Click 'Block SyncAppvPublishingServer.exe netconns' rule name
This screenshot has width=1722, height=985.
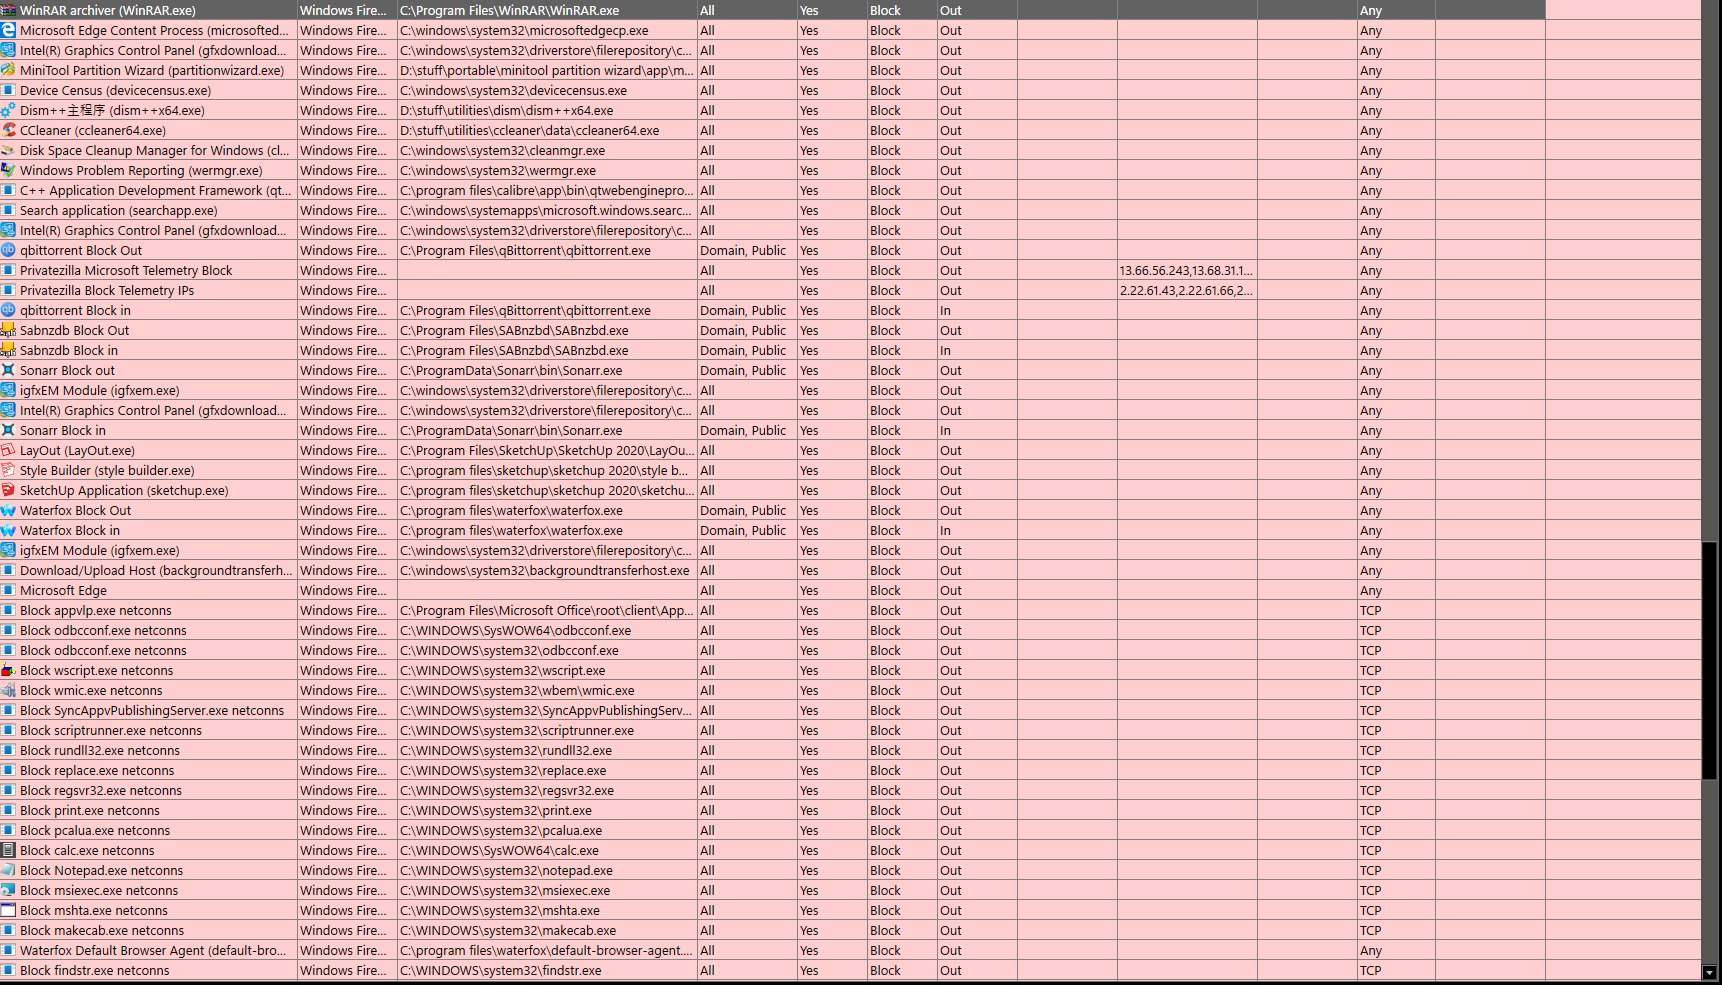(x=152, y=710)
